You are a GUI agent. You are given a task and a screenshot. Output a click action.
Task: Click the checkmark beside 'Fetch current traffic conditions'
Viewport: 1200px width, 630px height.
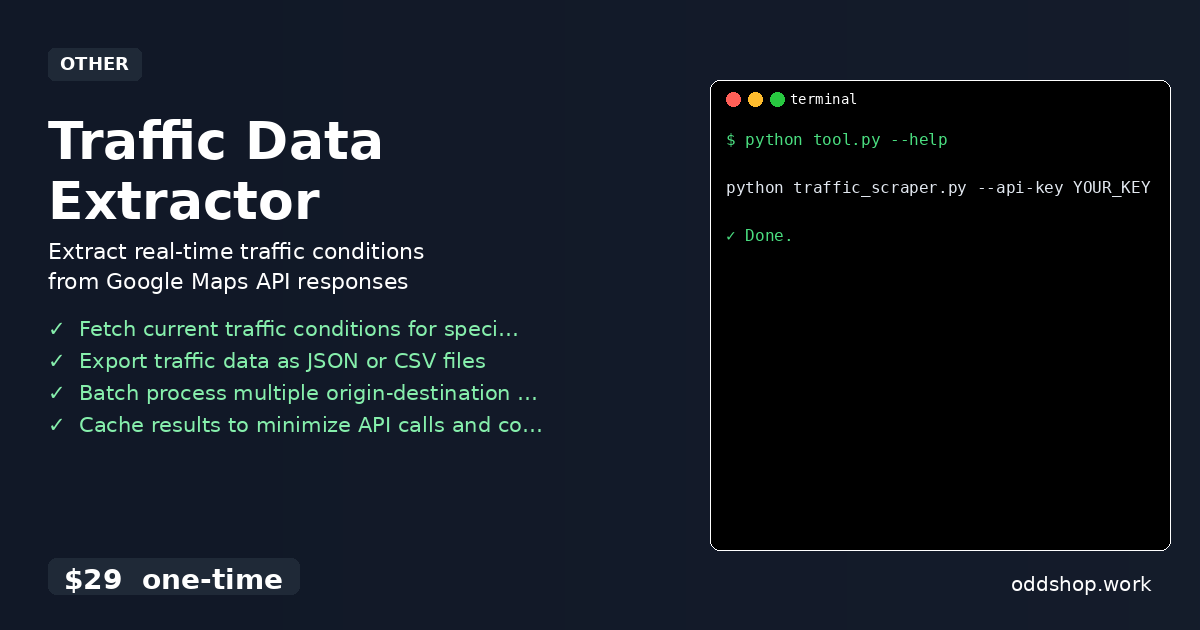[57, 329]
